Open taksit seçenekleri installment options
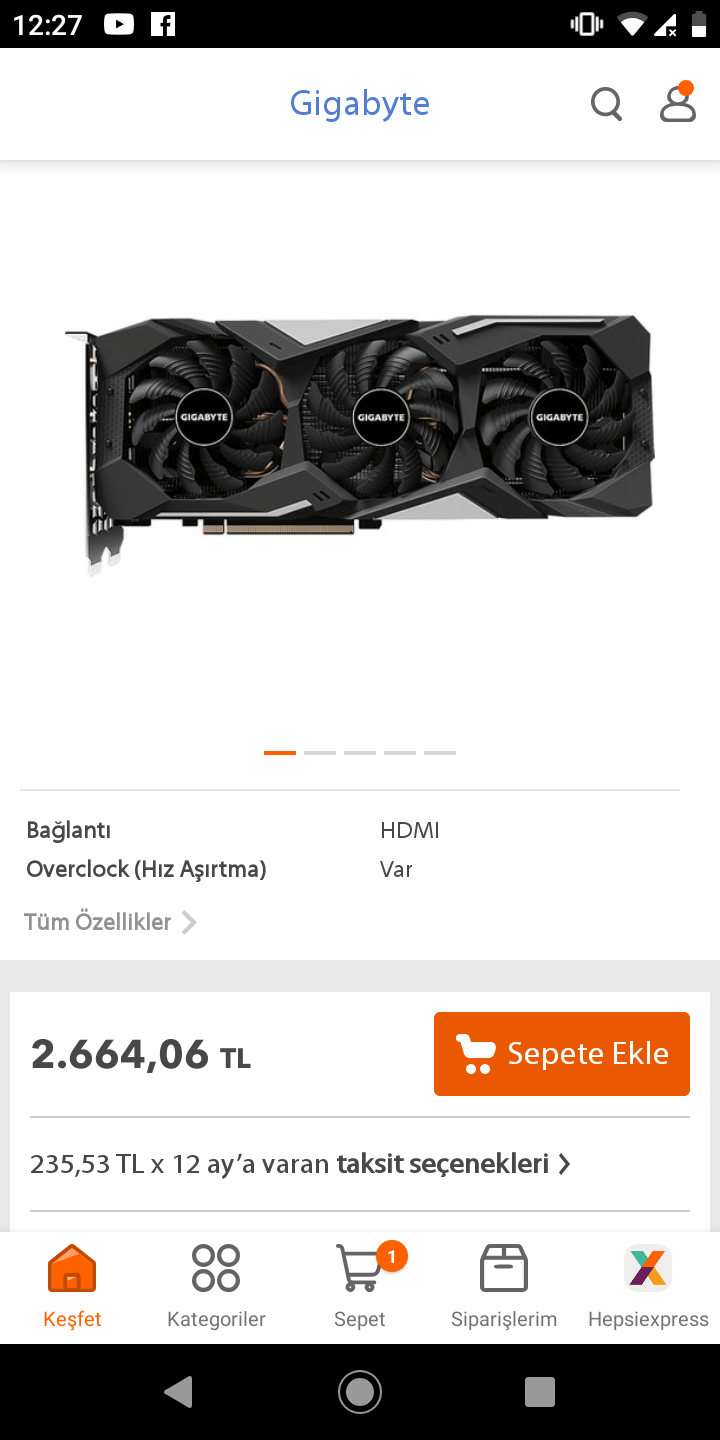This screenshot has height=1440, width=720. pyautogui.click(x=442, y=1164)
